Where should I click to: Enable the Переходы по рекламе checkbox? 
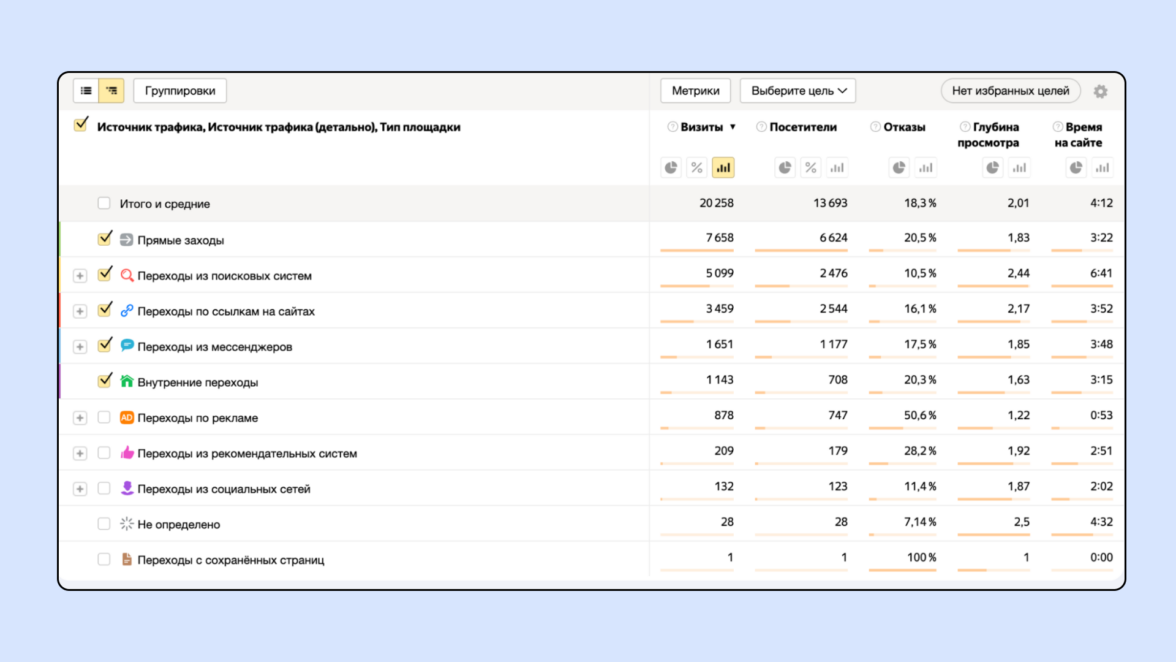pyautogui.click(x=104, y=417)
